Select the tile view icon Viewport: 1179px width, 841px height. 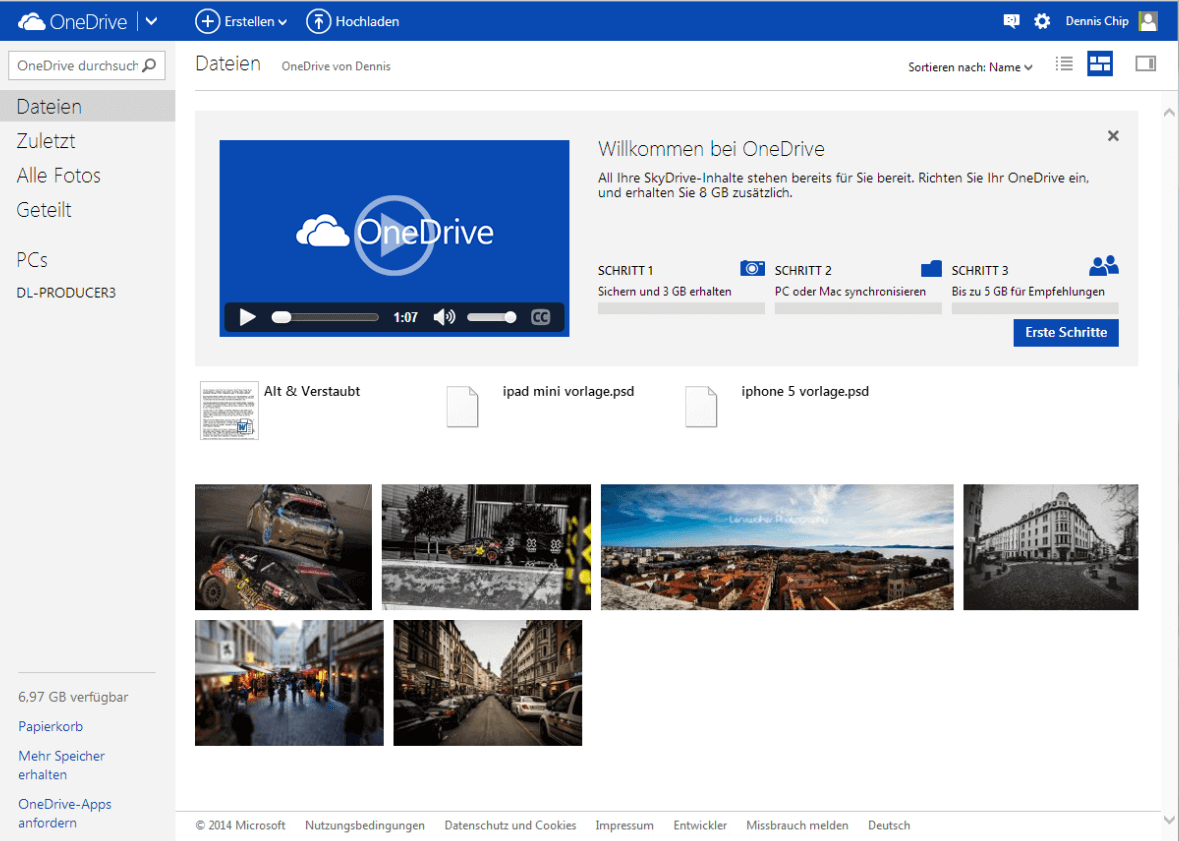(x=1100, y=63)
